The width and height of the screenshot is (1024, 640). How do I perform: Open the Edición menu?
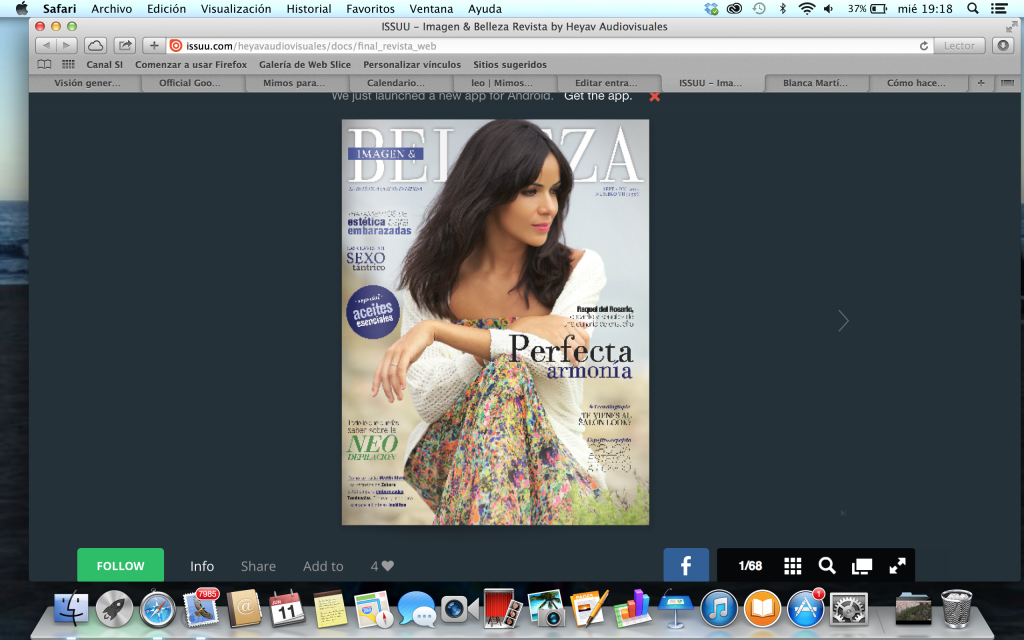tap(166, 8)
